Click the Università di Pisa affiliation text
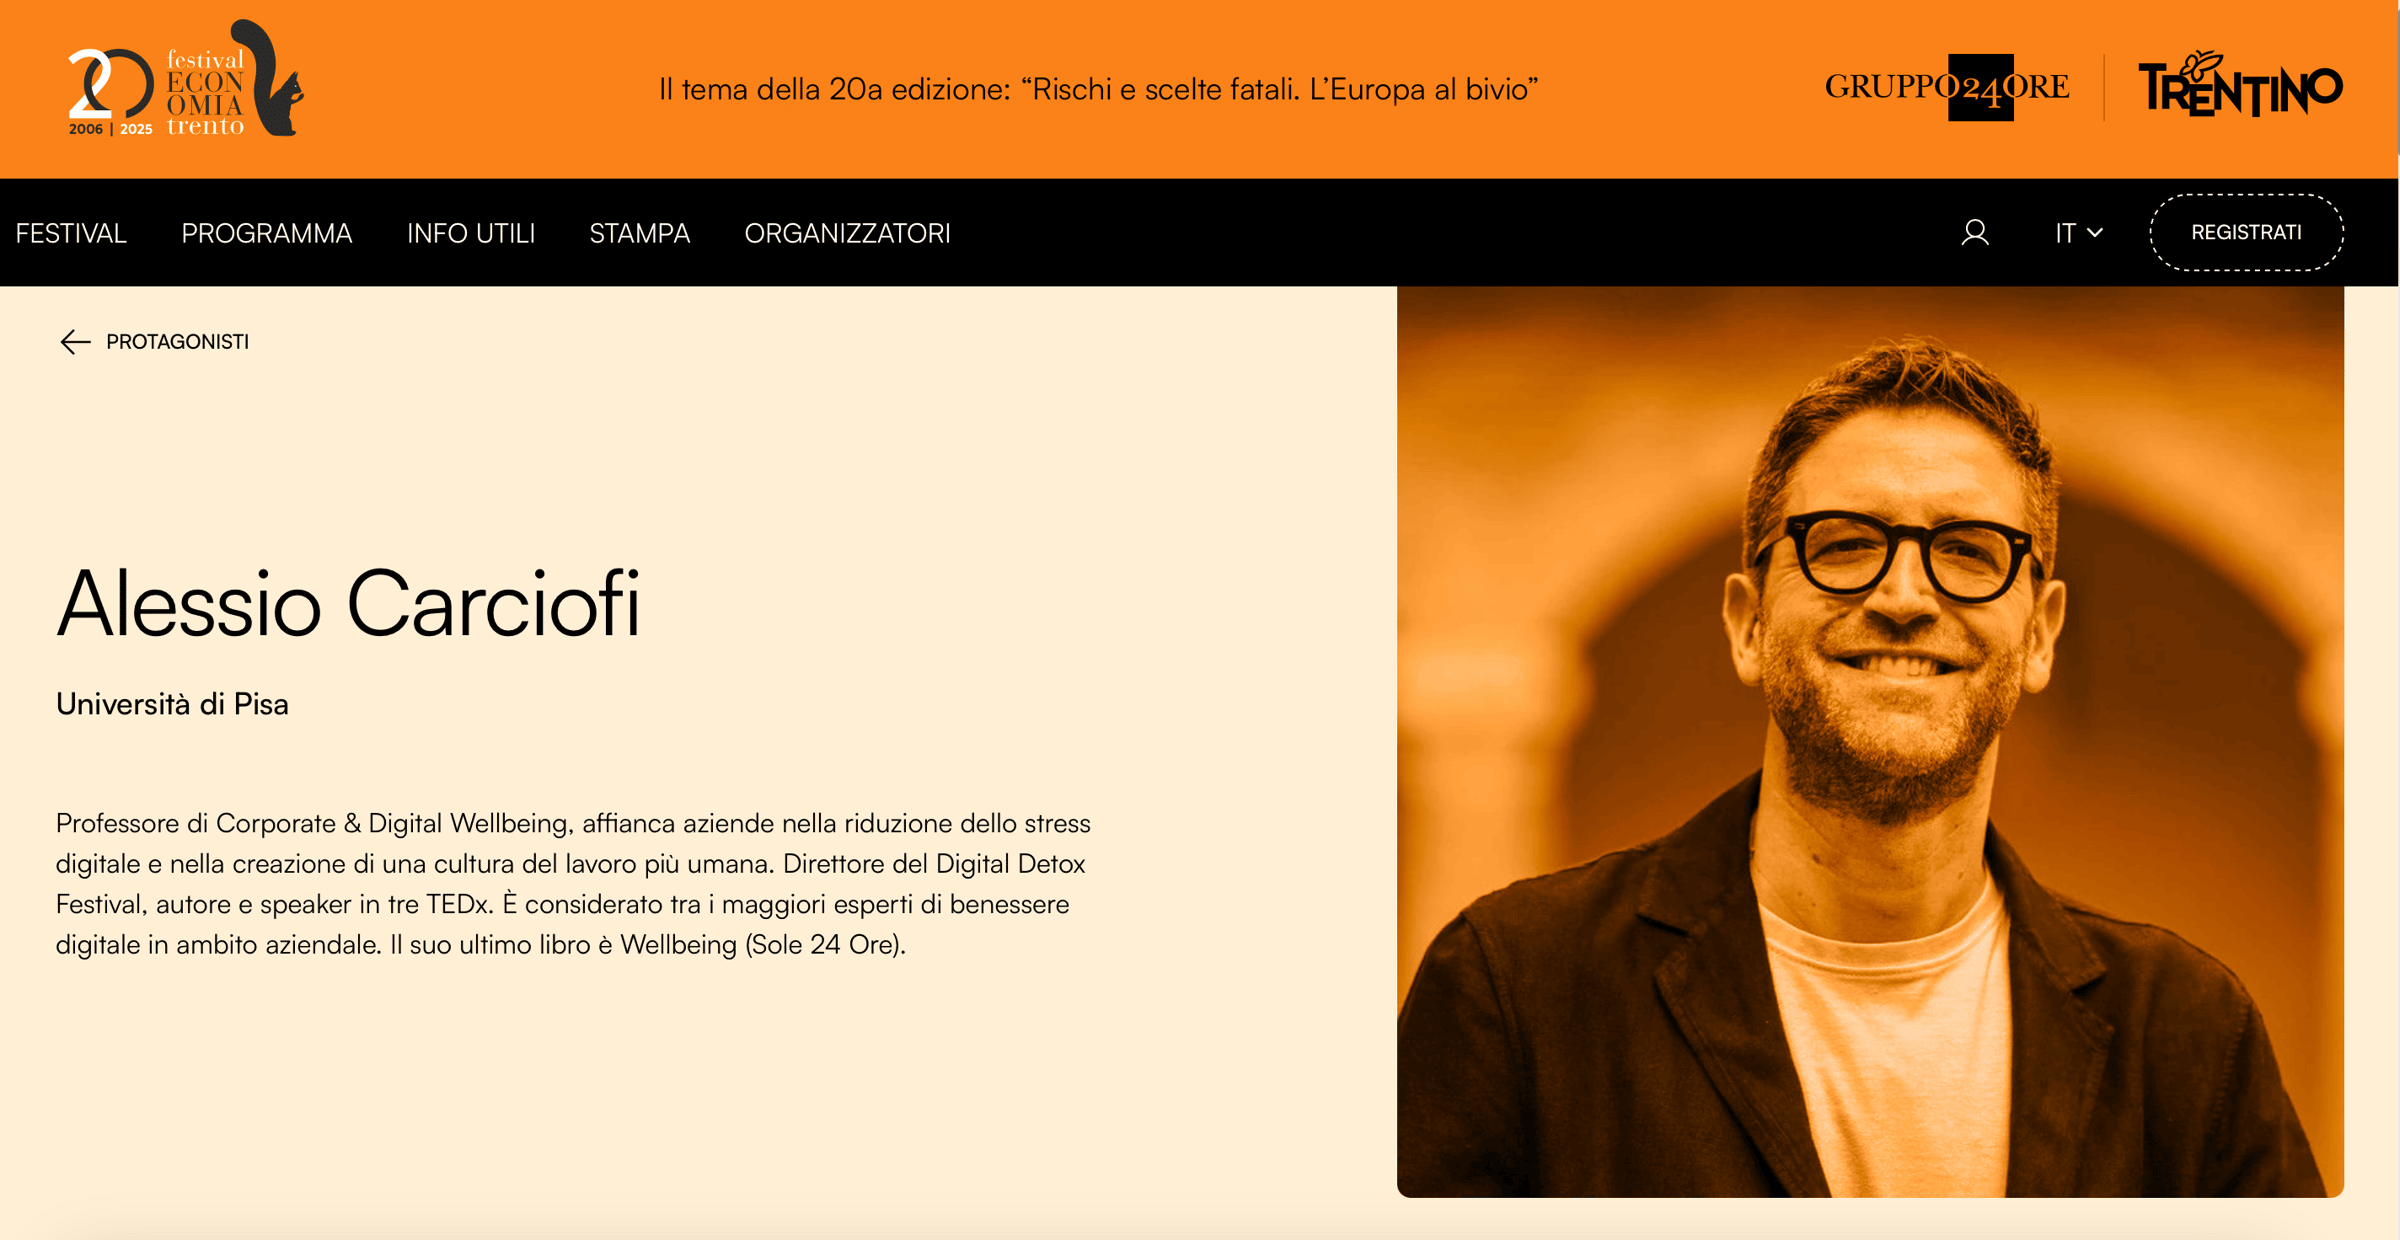2400x1240 pixels. pyautogui.click(x=172, y=704)
